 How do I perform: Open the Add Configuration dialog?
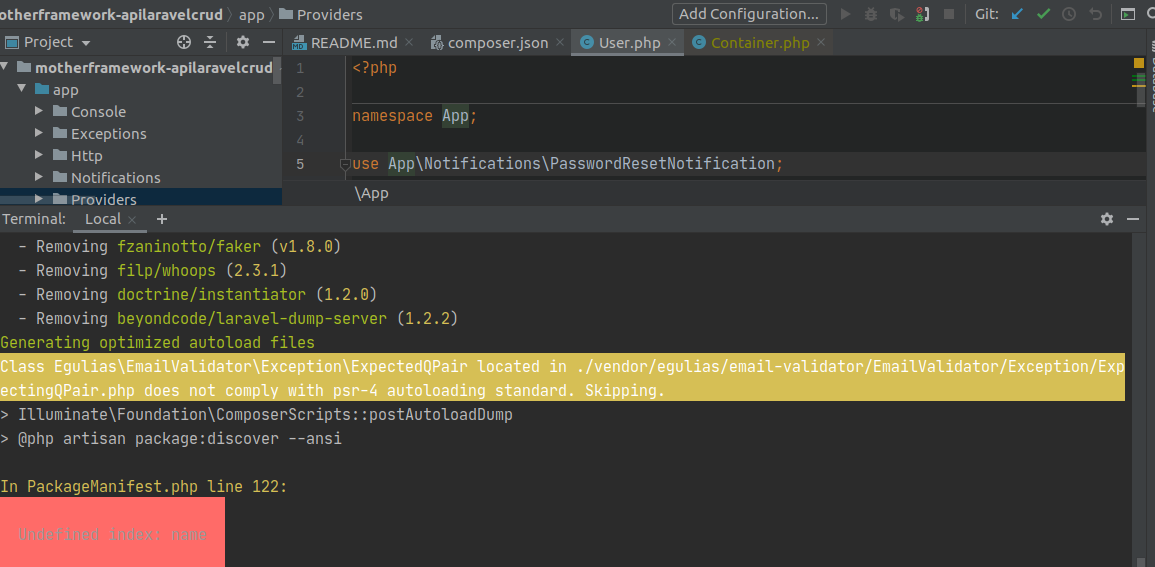[749, 14]
